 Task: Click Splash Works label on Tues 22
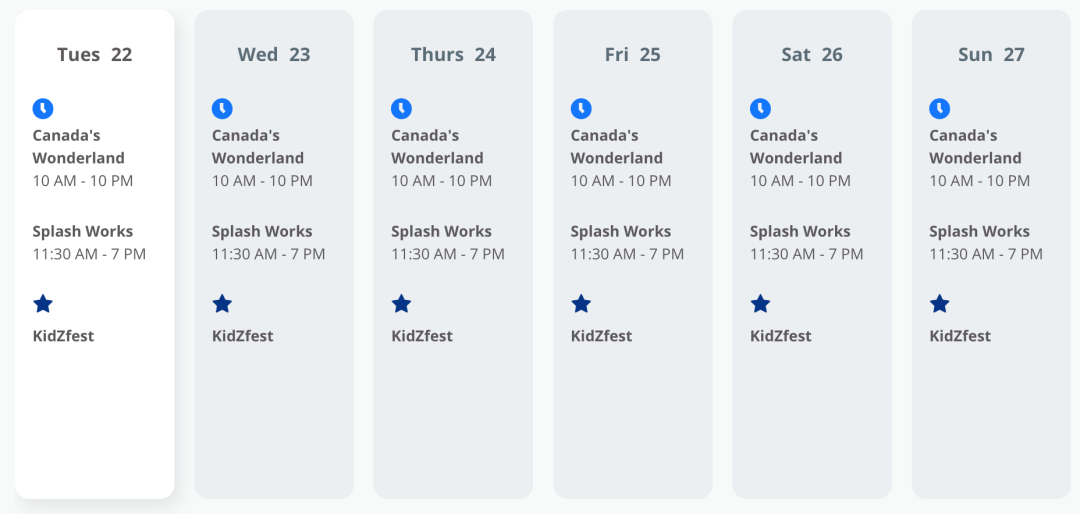pos(83,232)
